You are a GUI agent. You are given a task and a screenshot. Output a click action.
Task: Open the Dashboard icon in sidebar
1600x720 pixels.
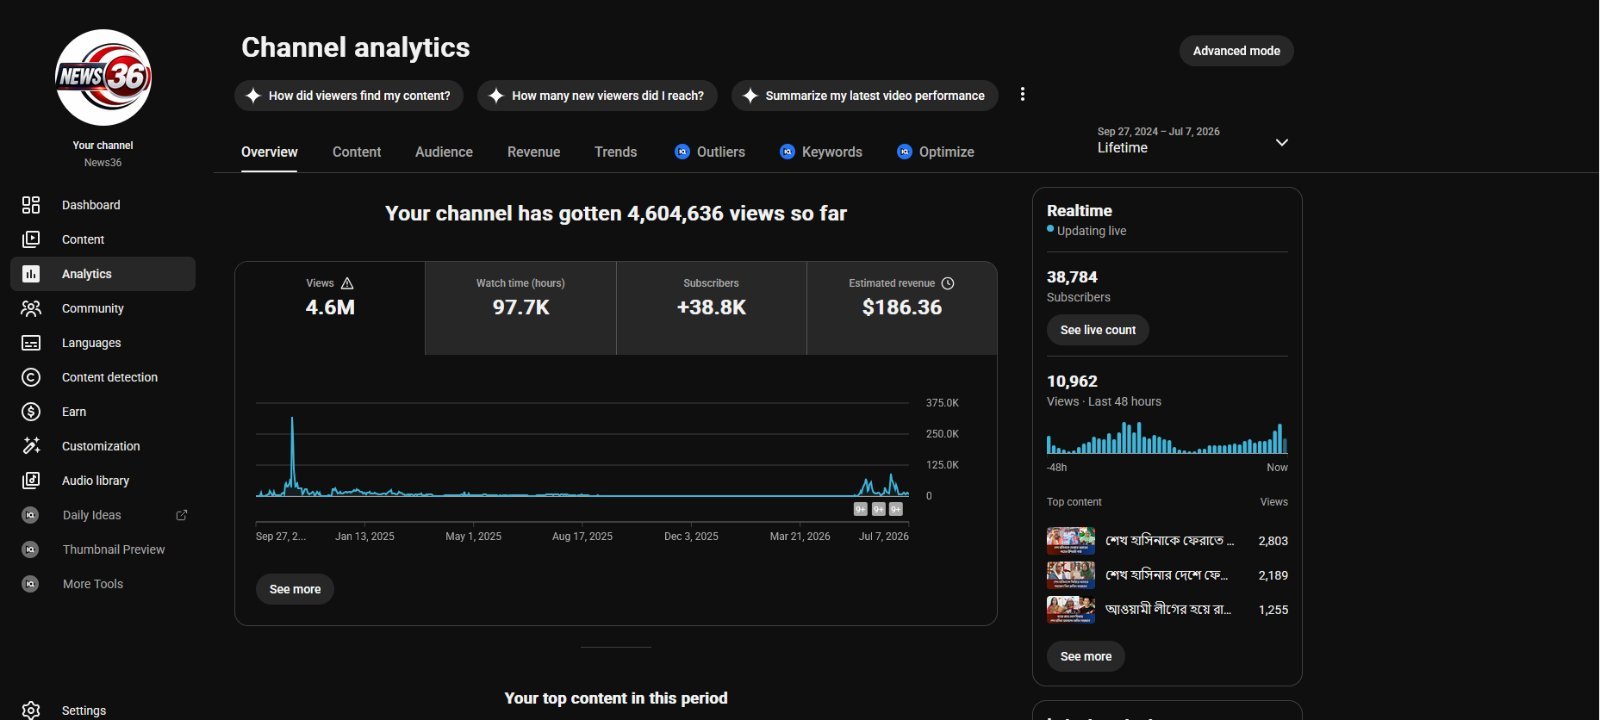[x=31, y=205]
